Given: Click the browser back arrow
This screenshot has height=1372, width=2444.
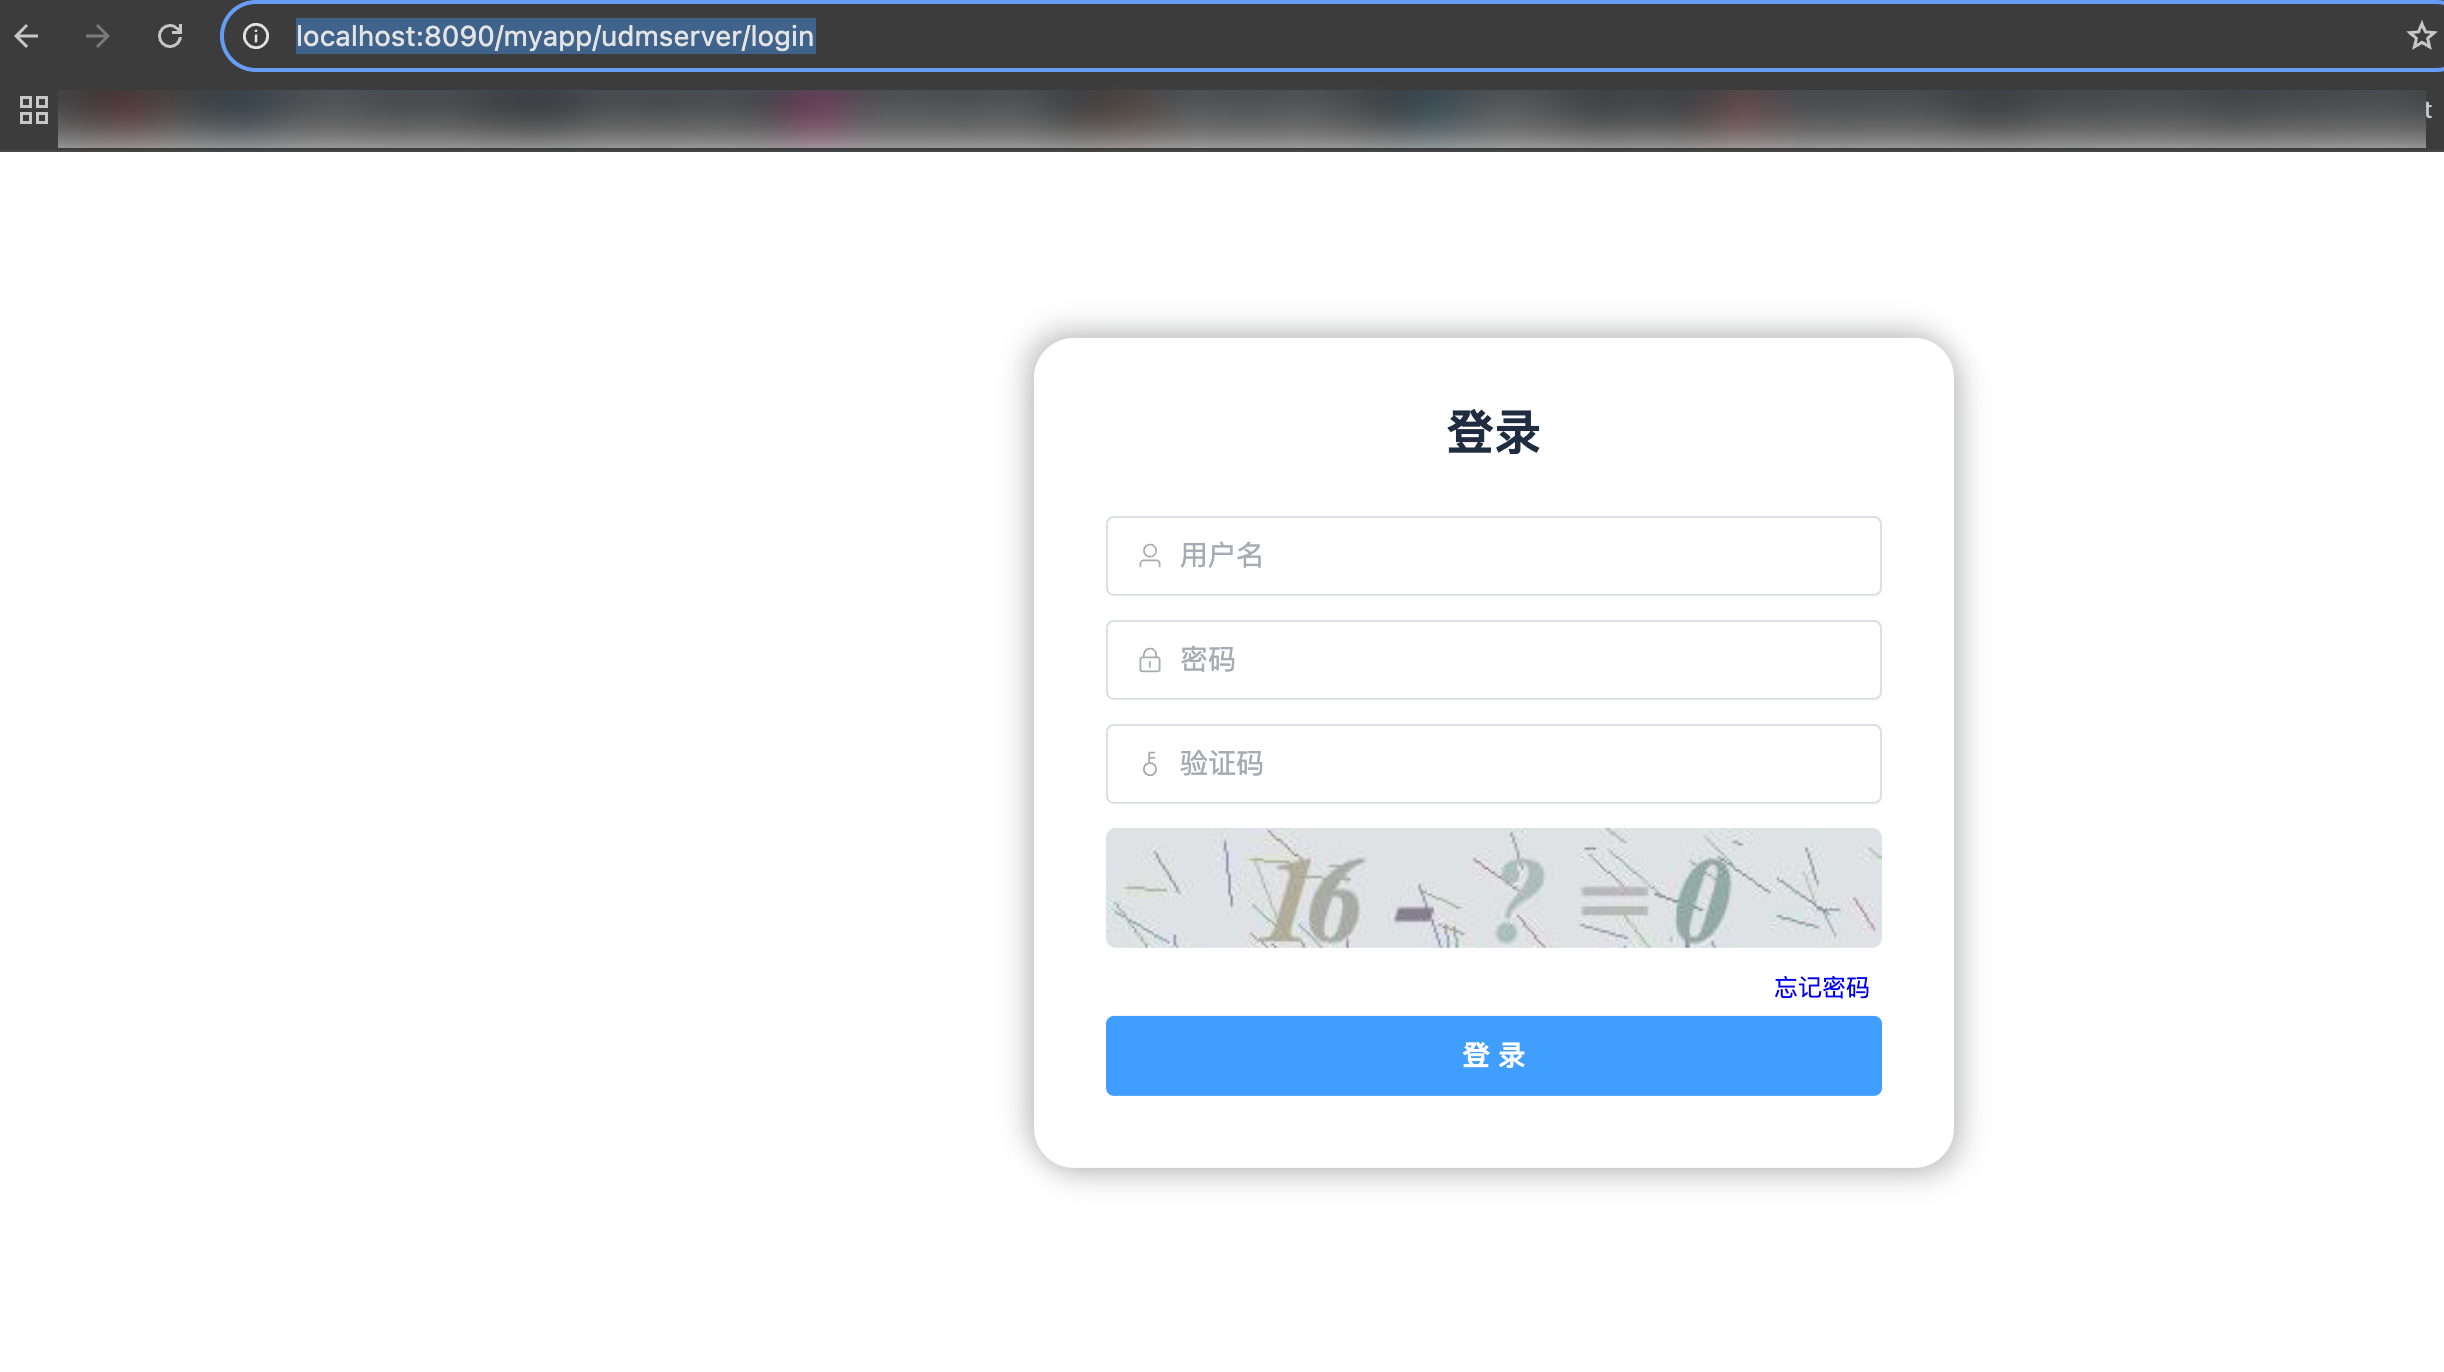Looking at the screenshot, I should [27, 37].
